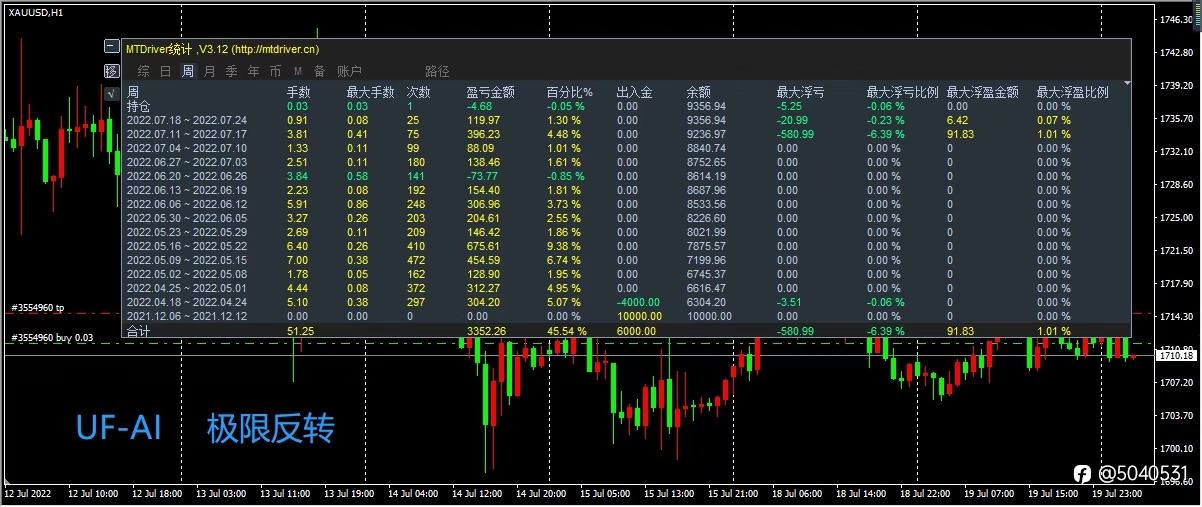Click the -73.77 loss cell
1202x507 pixels.
(x=483, y=176)
